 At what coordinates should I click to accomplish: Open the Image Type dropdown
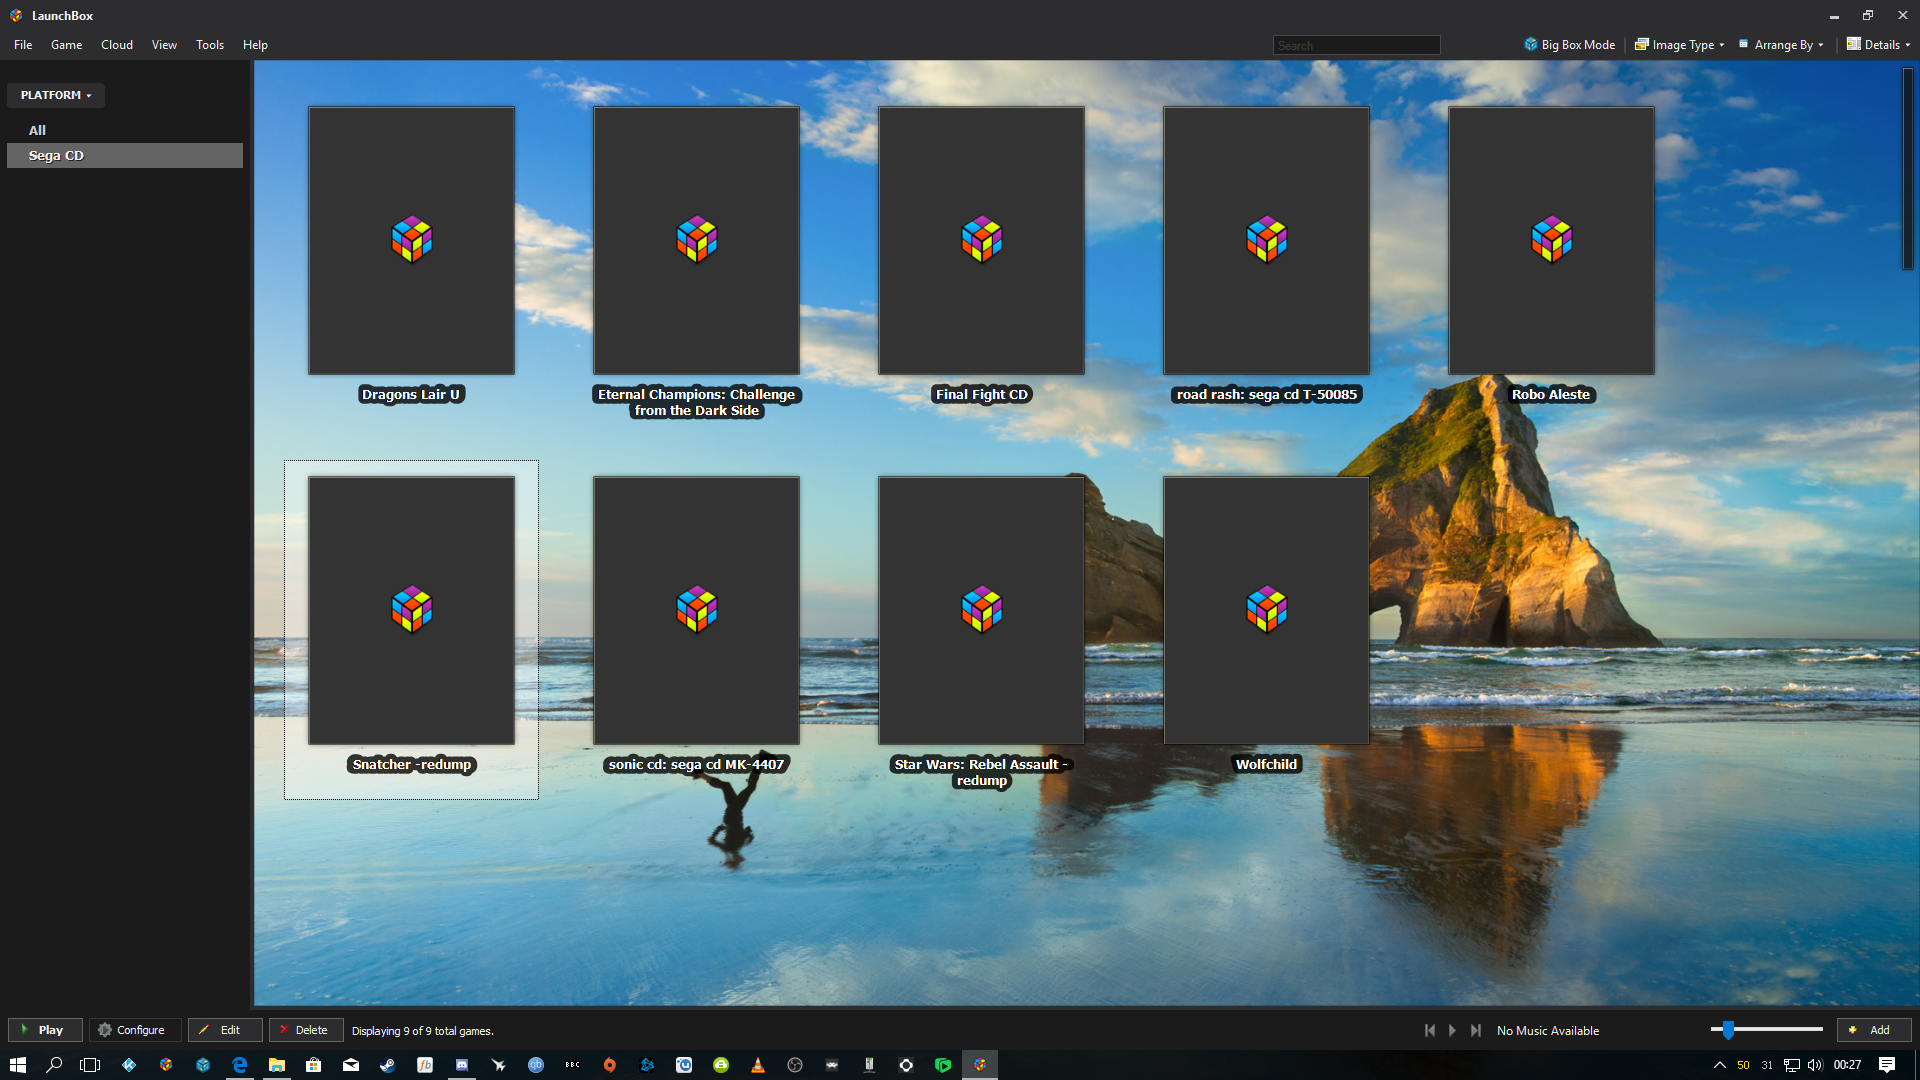[1680, 45]
